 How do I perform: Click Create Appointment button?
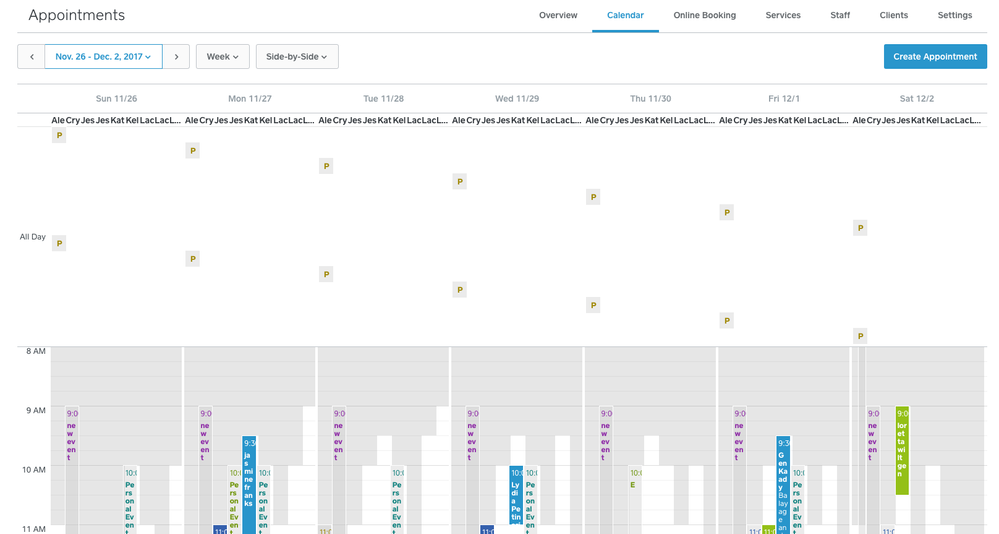[935, 57]
